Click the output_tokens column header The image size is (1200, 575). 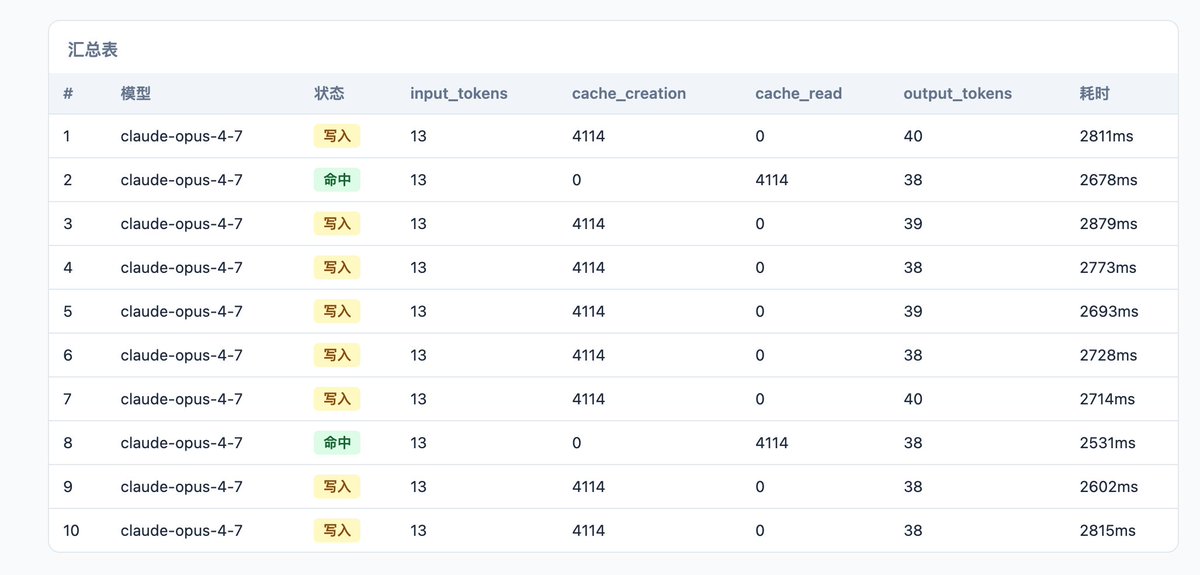pyautogui.click(x=958, y=93)
